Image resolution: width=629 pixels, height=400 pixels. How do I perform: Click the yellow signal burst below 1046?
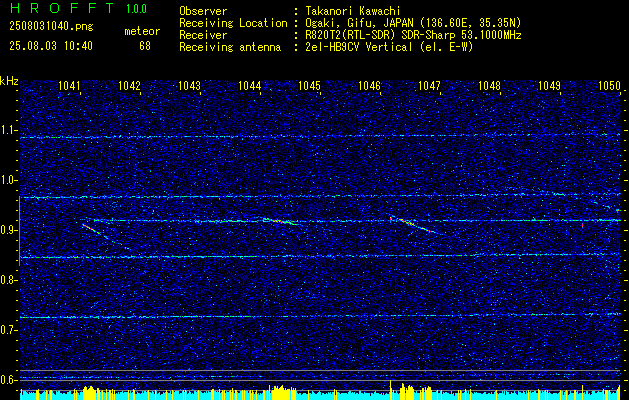[x=407, y=391]
